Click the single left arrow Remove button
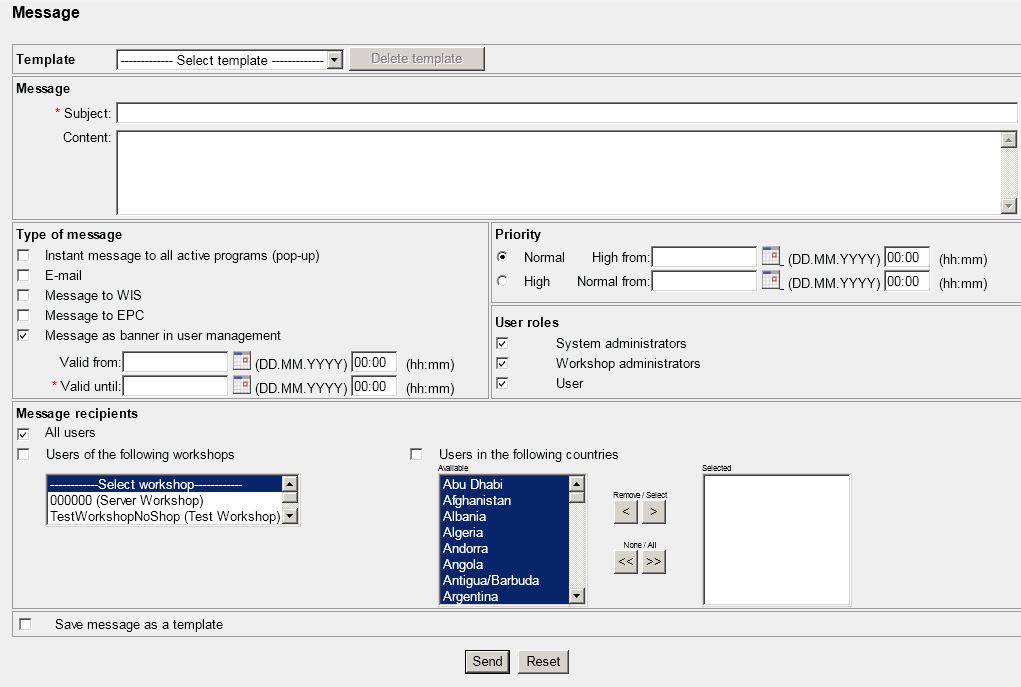The width and height of the screenshot is (1021, 687). coord(625,512)
